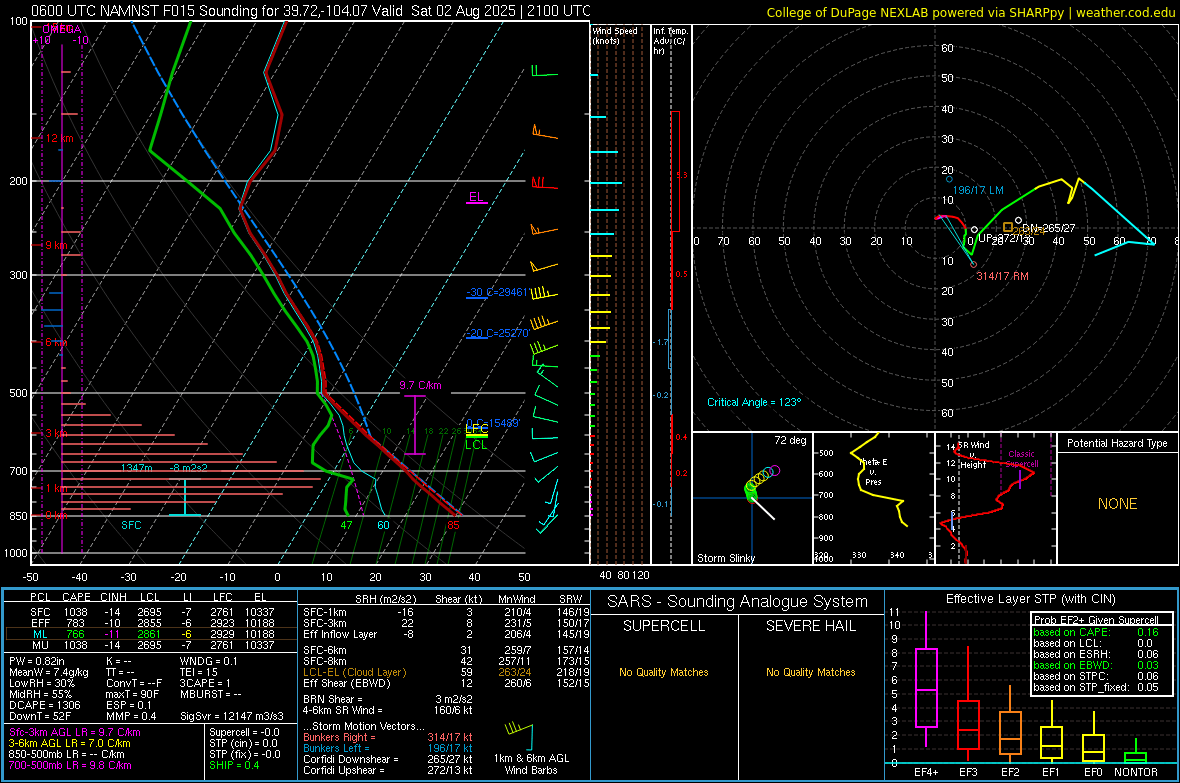Select the 700-500mb LR = 9.8 C/km line
The image size is (1180, 783).
coord(69,765)
